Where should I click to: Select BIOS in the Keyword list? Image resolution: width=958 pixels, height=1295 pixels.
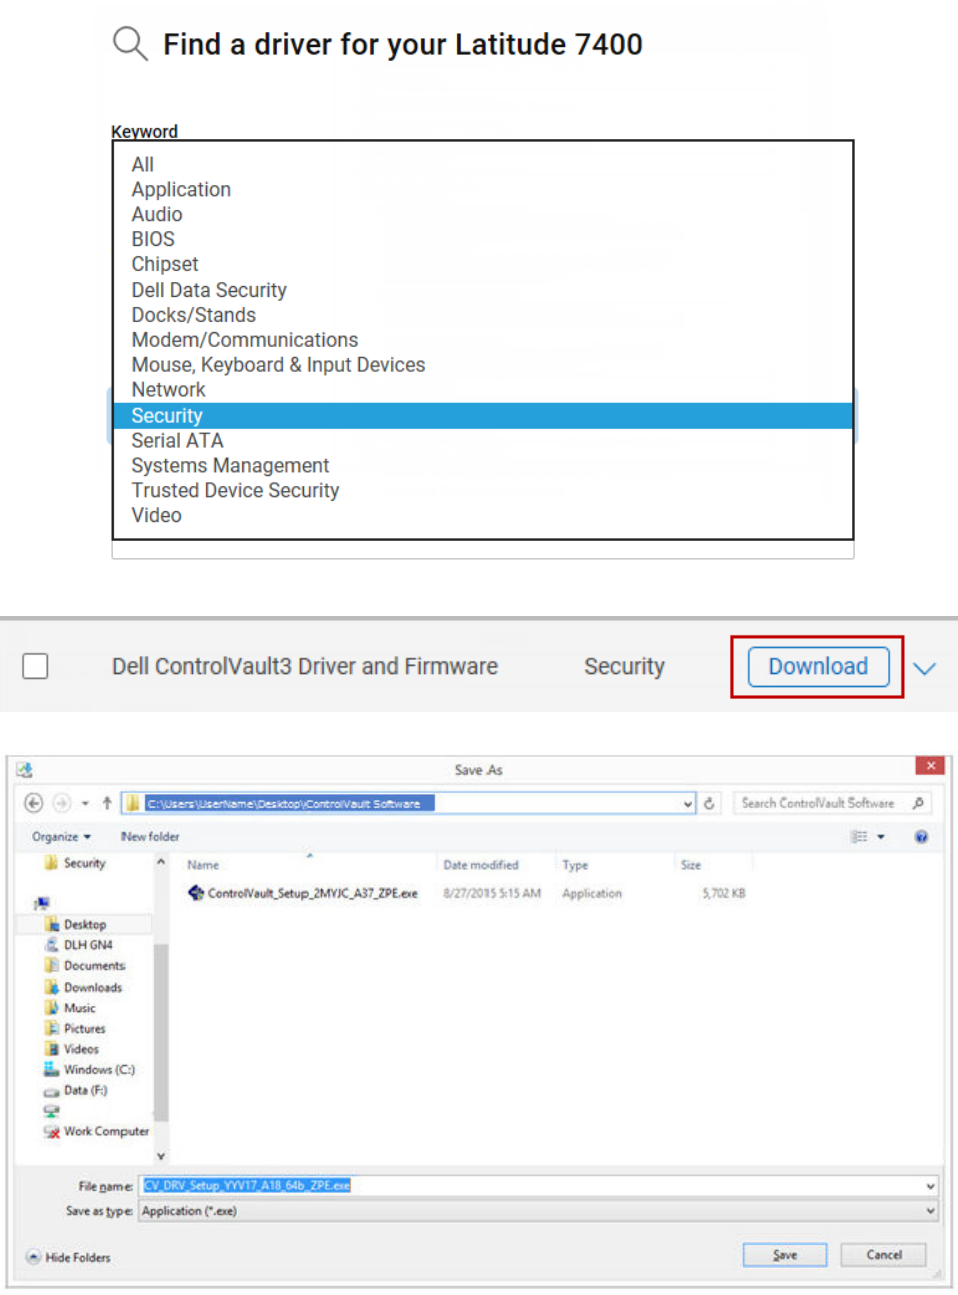pos(153,239)
